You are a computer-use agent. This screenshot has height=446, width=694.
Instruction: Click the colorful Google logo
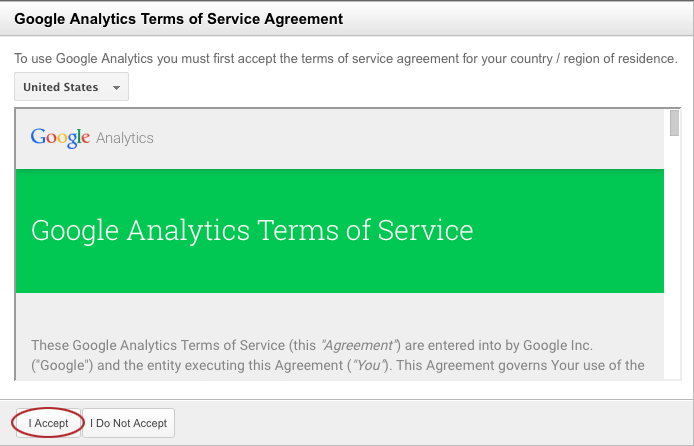[x=60, y=138]
